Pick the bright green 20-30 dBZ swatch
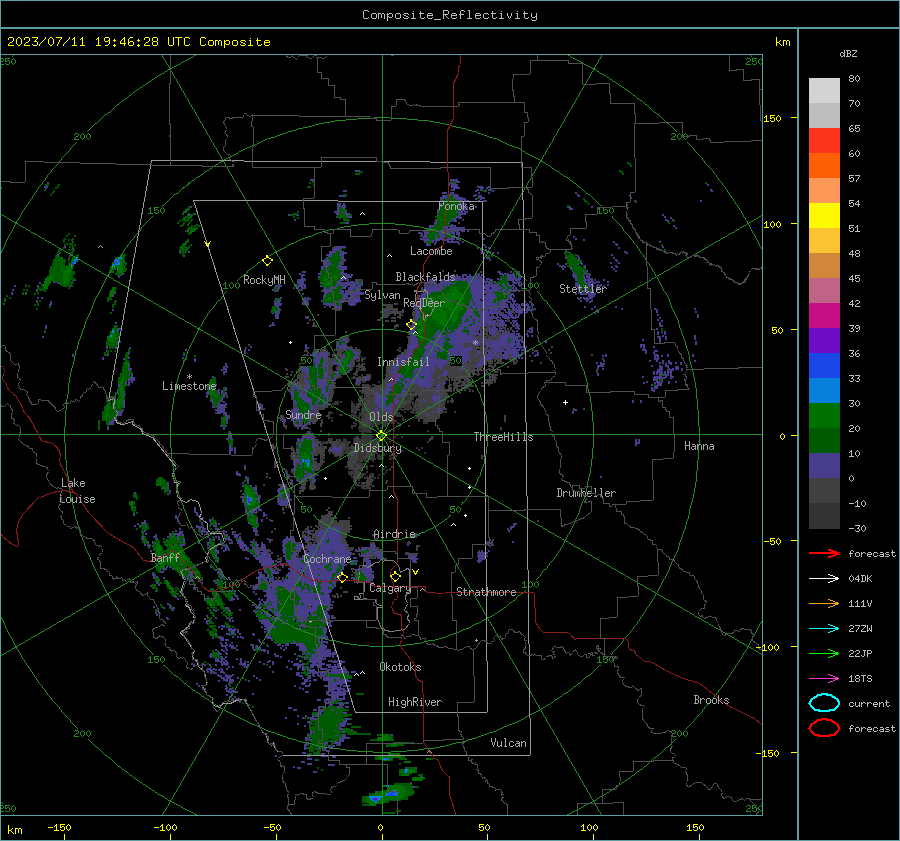This screenshot has width=900, height=841. coord(824,416)
